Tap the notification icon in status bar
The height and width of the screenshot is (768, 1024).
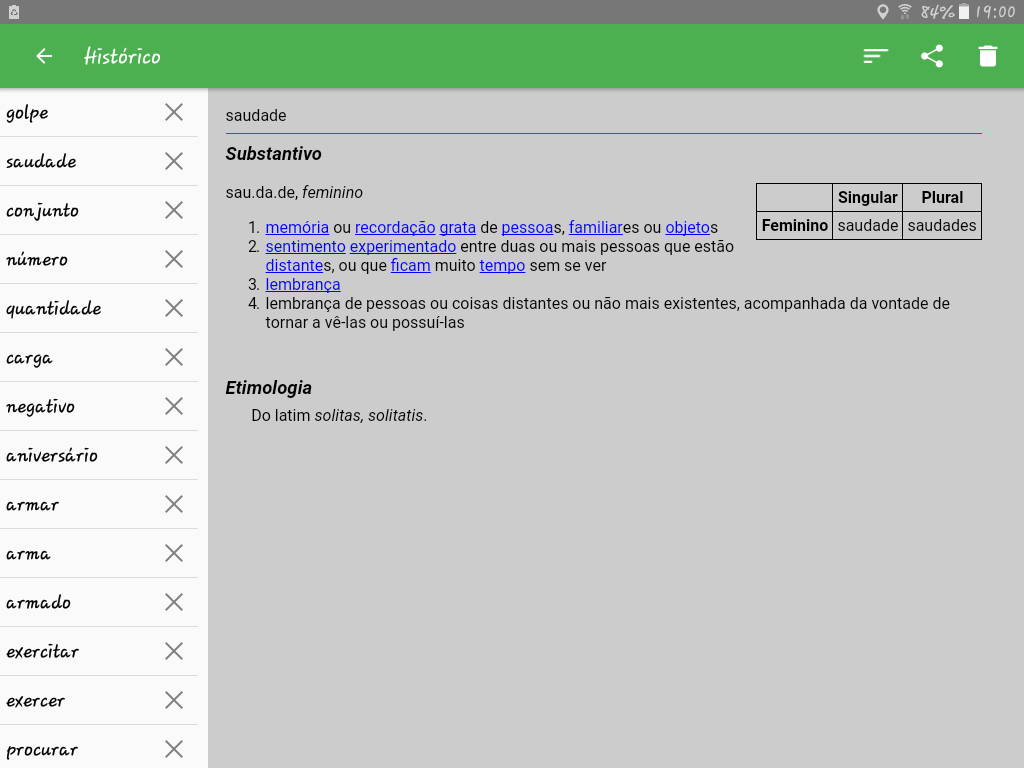pyautogui.click(x=14, y=12)
